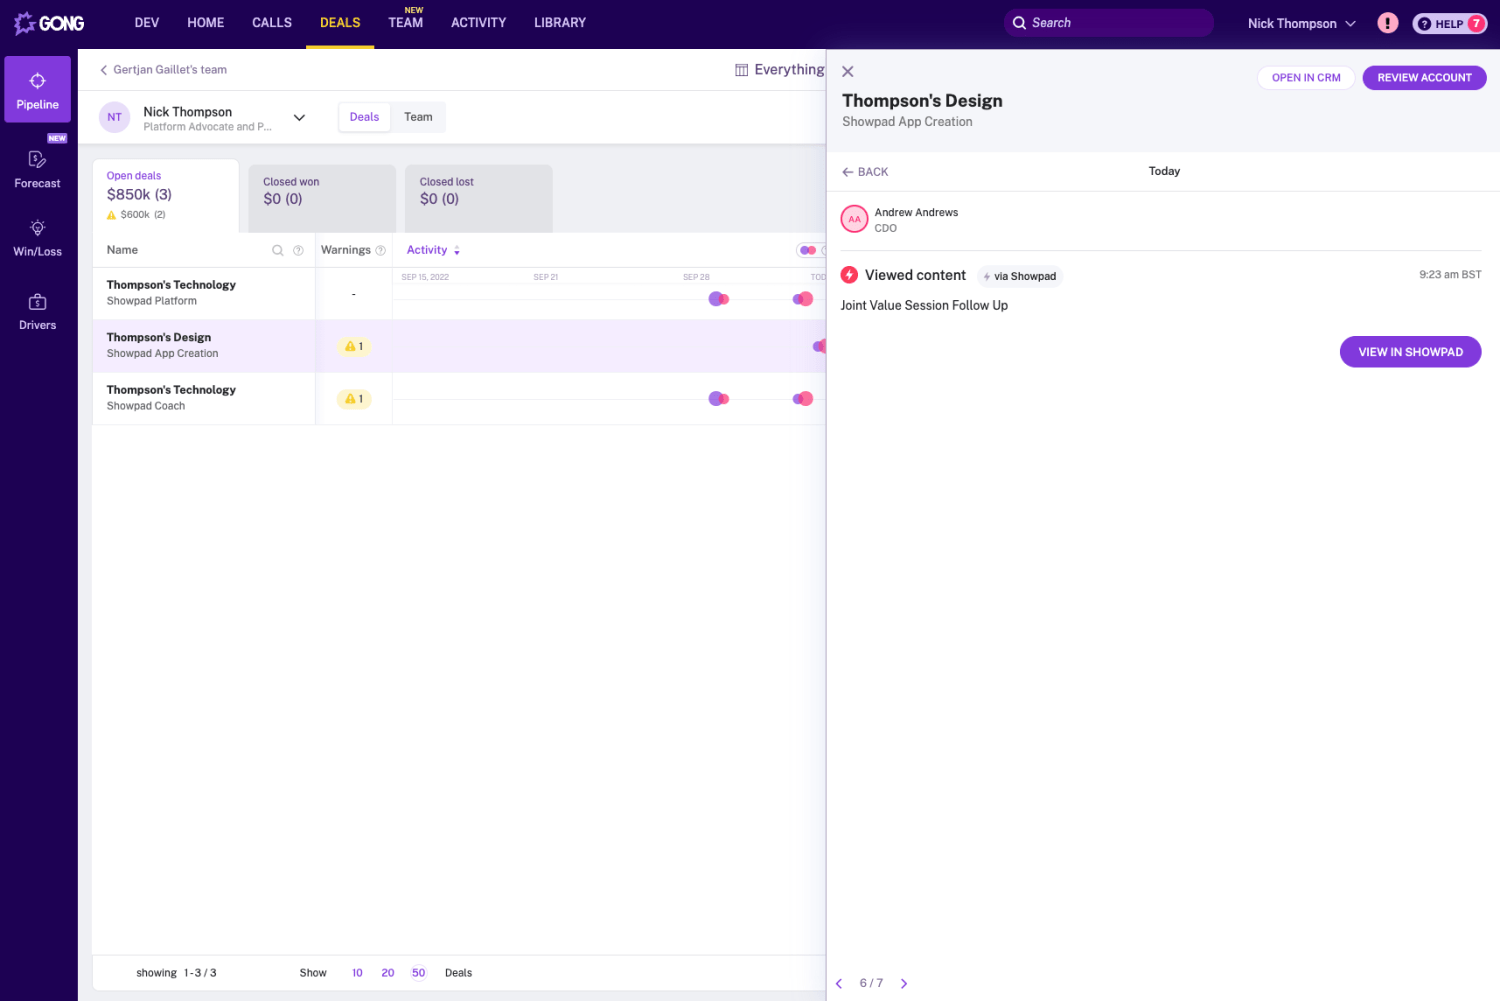Viewport: 1500px width, 1001px height.
Task: Select the Closed won tab
Action: tap(321, 191)
